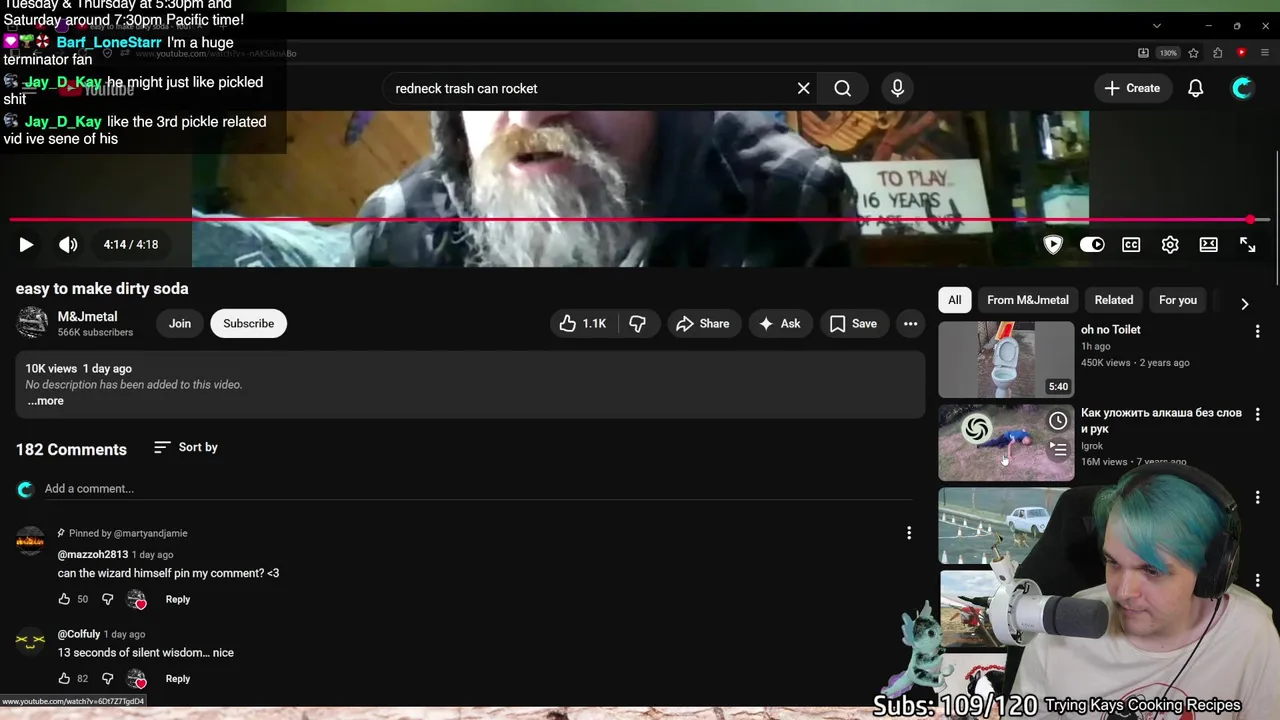Open @mazzoh2813 avatar

pos(31,541)
